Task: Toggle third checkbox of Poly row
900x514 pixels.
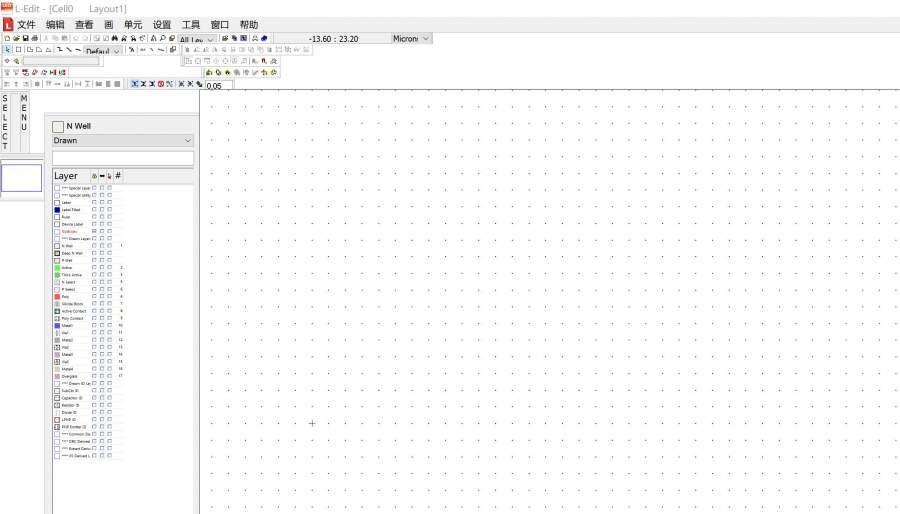Action: [110, 297]
